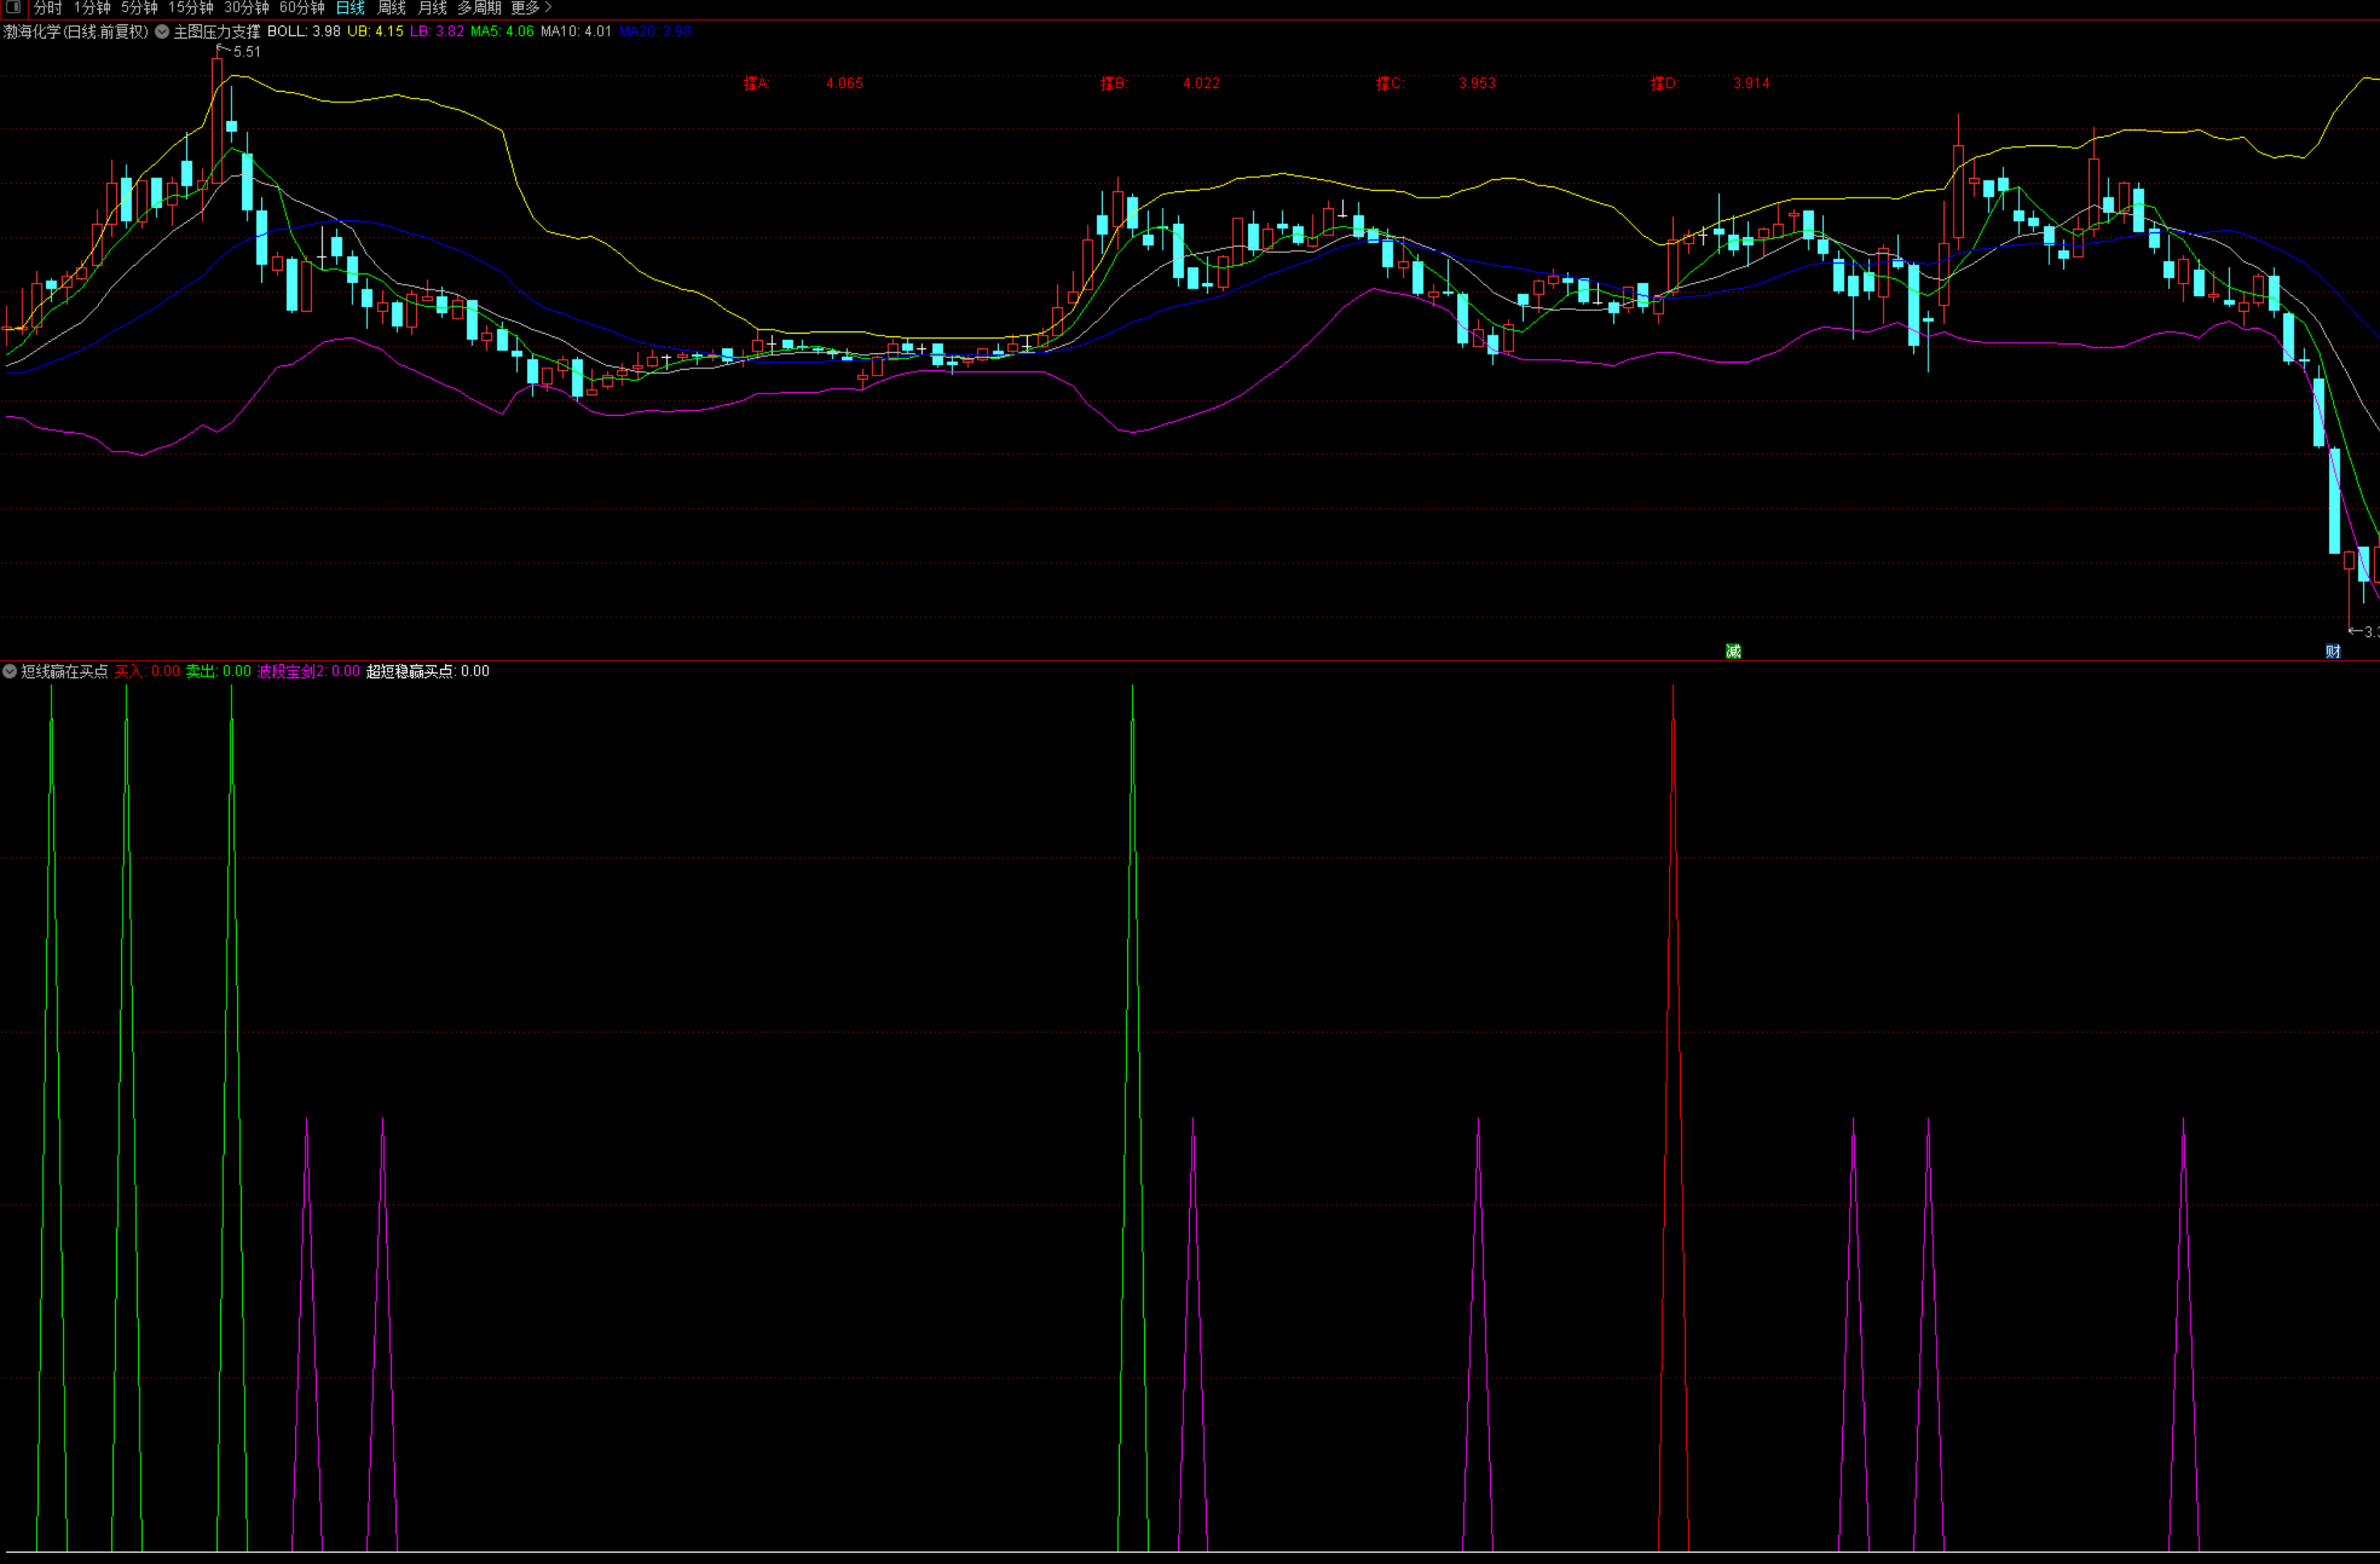Click the 短线赢在买点 indicator name
2380x1564 pixels.
pyautogui.click(x=64, y=671)
